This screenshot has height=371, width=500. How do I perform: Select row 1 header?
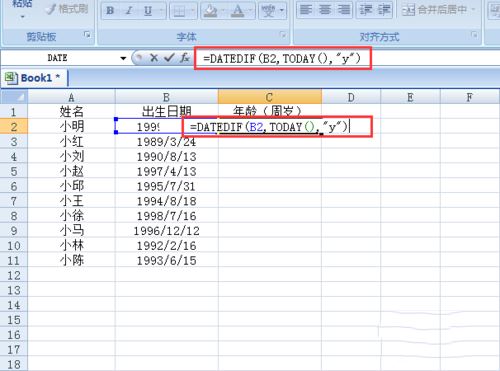(14, 111)
